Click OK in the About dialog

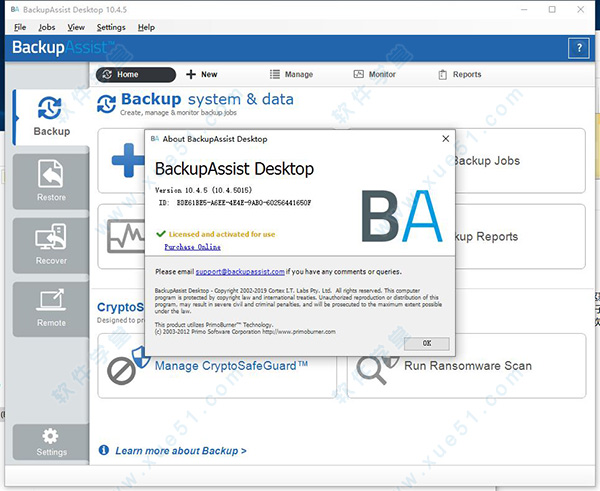point(427,343)
